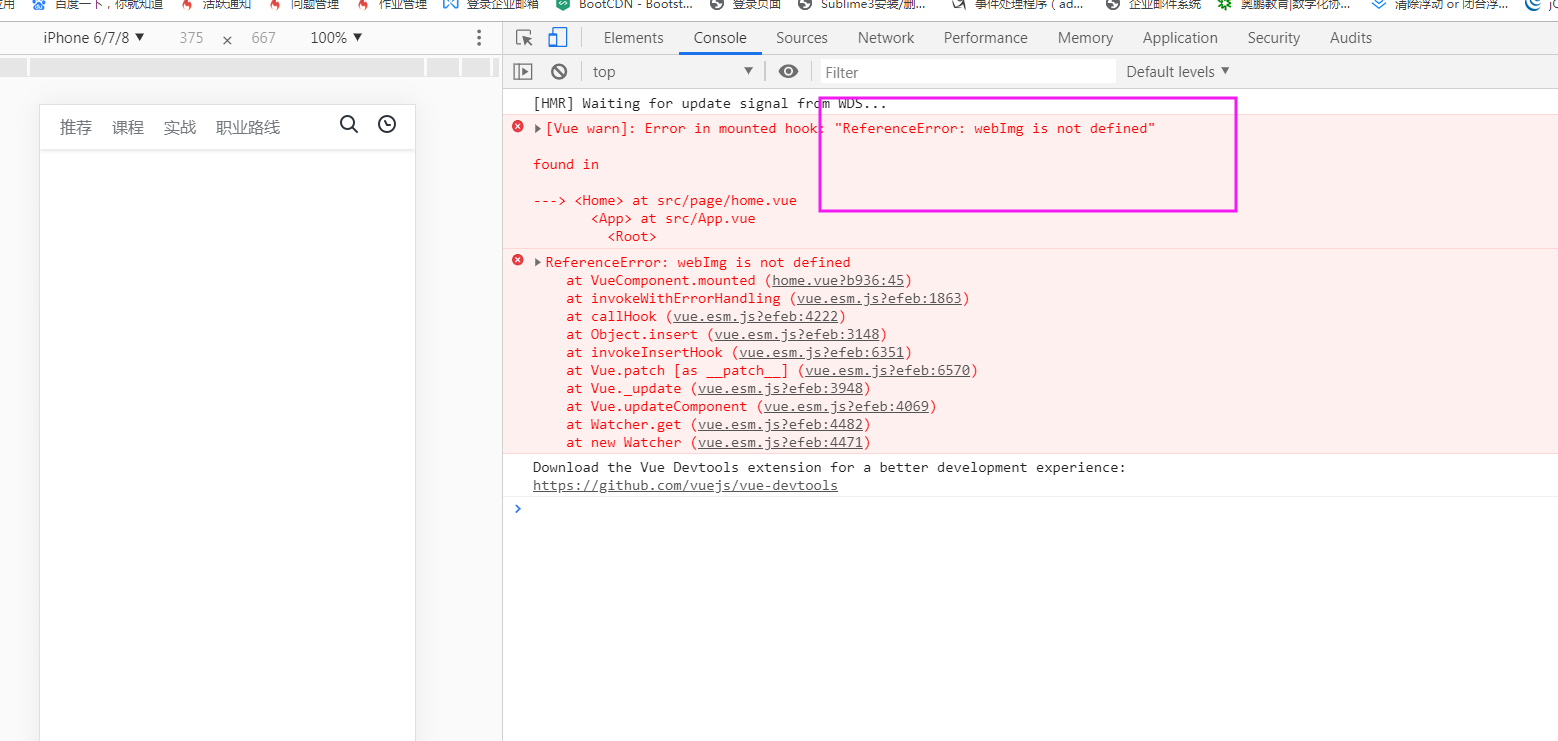Screen dimensions: 1558x741
Task: Open the vue.esm.js?efeb:3148 link
Action: tap(797, 334)
